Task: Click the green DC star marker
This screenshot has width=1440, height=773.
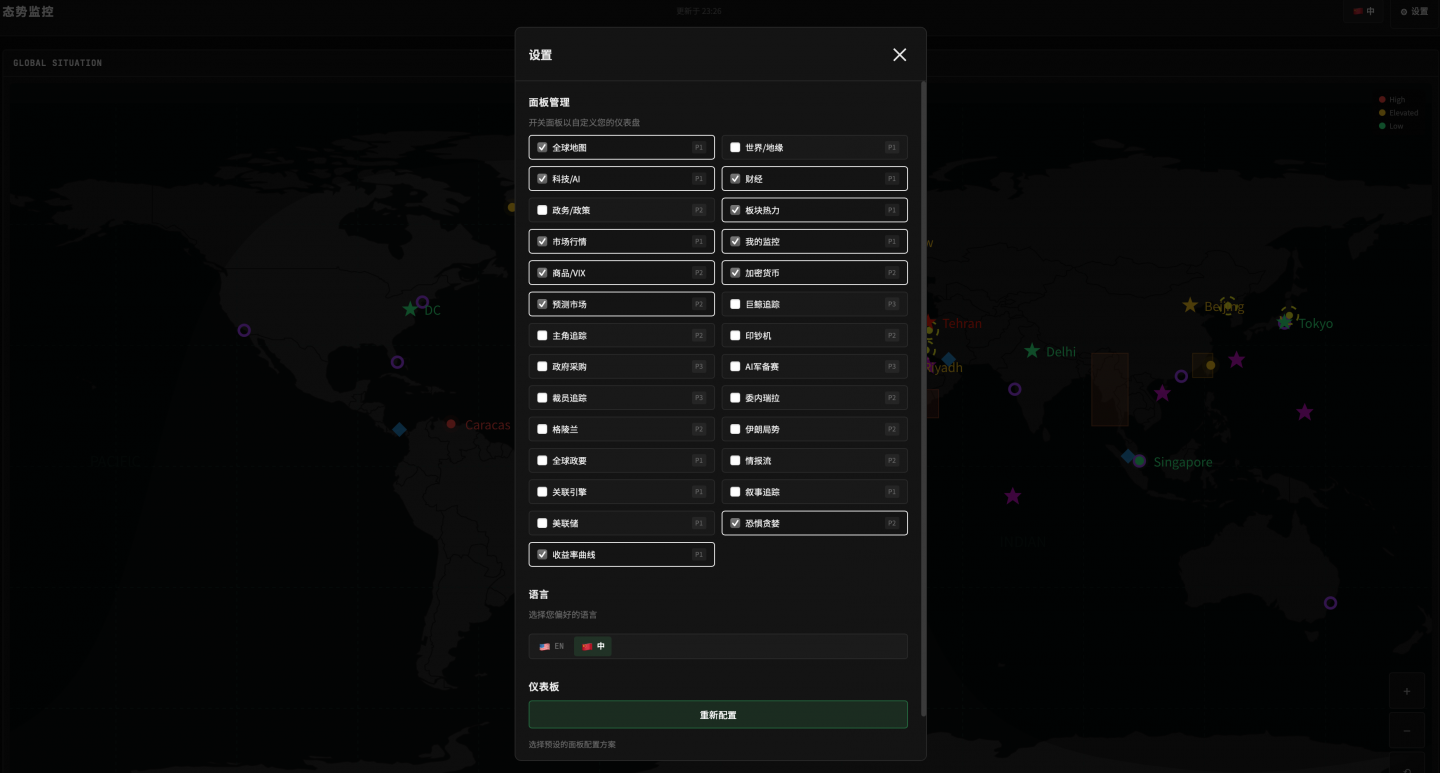Action: click(410, 310)
